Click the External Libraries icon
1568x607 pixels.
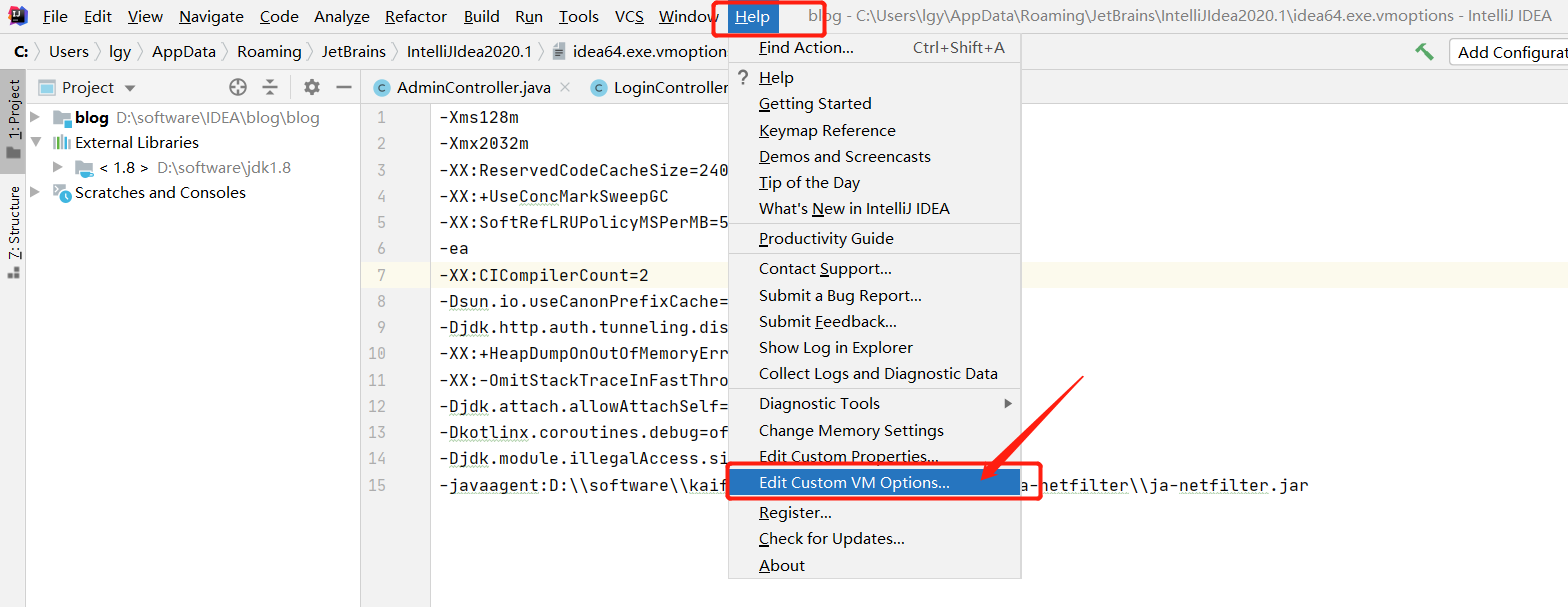tap(62, 143)
